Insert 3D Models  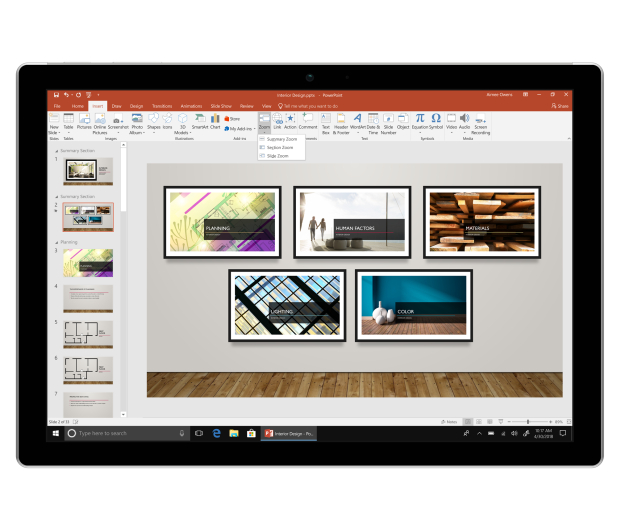click(183, 124)
